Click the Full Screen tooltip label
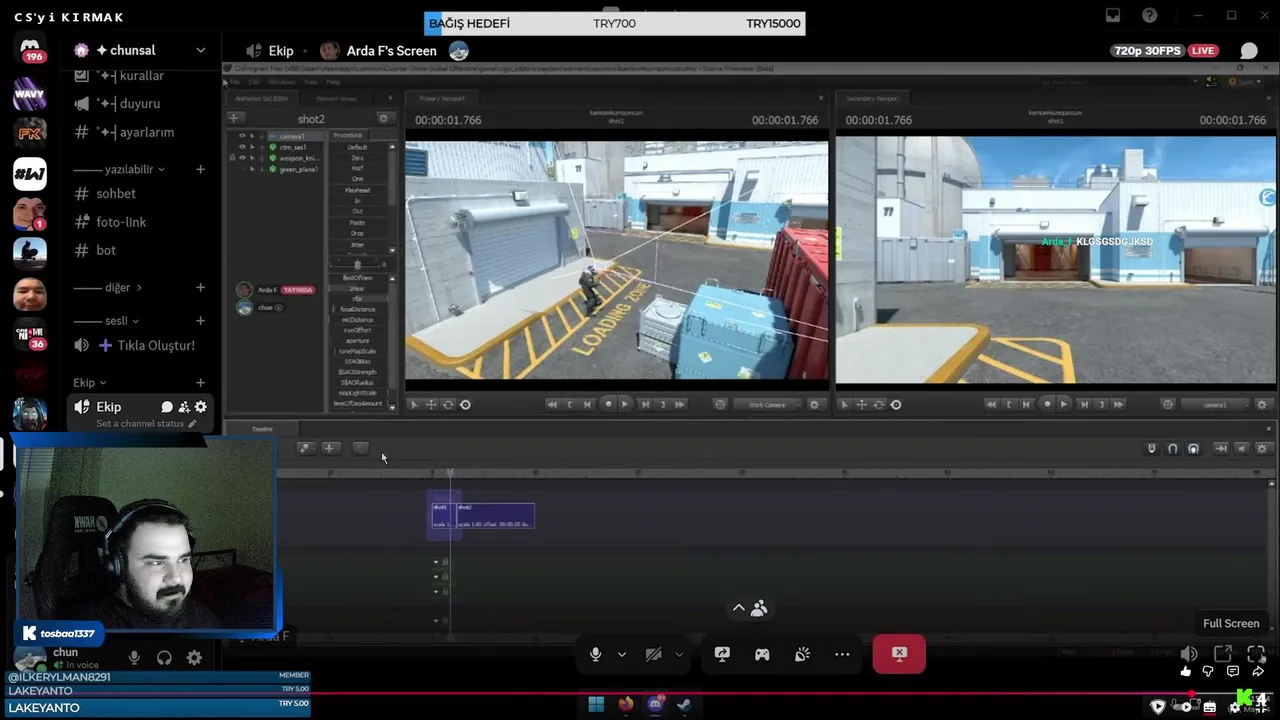This screenshot has height=720, width=1280. (x=1231, y=623)
